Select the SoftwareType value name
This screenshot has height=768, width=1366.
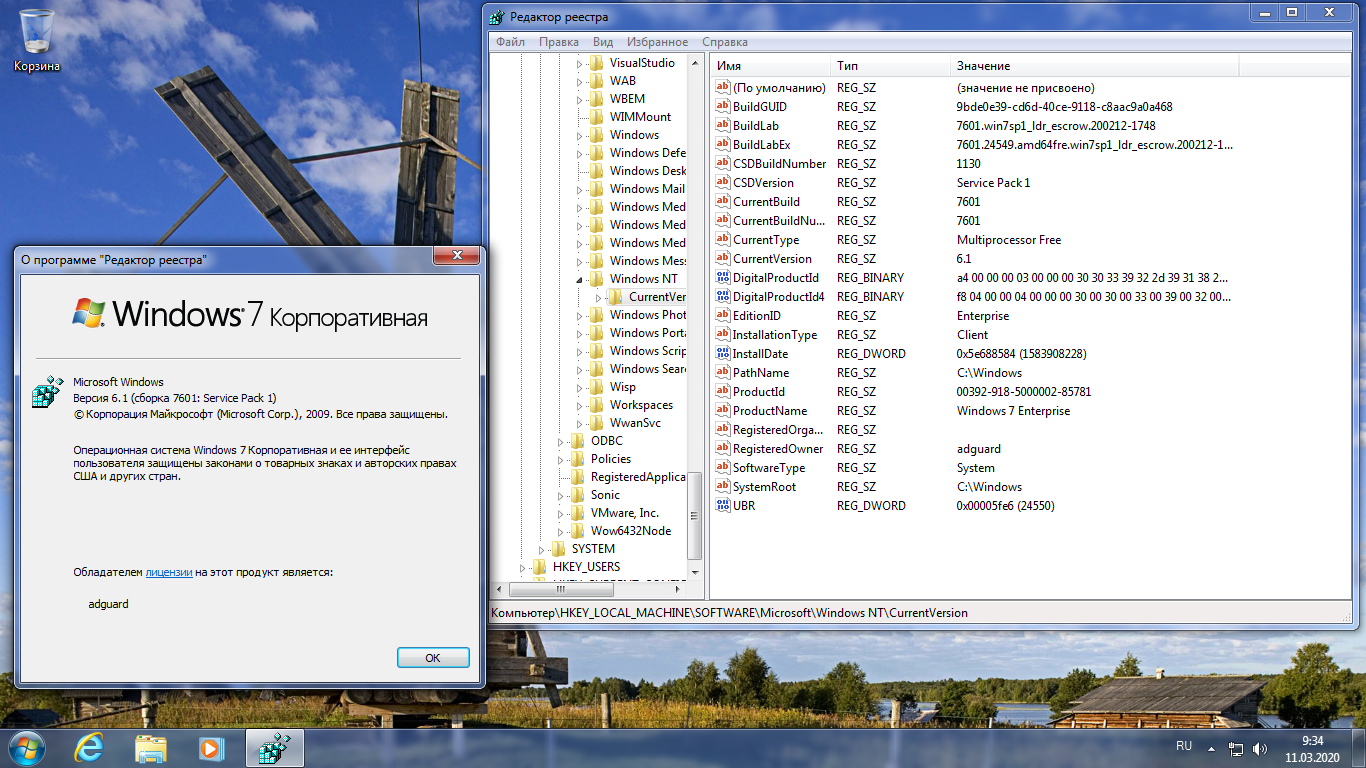(x=769, y=468)
